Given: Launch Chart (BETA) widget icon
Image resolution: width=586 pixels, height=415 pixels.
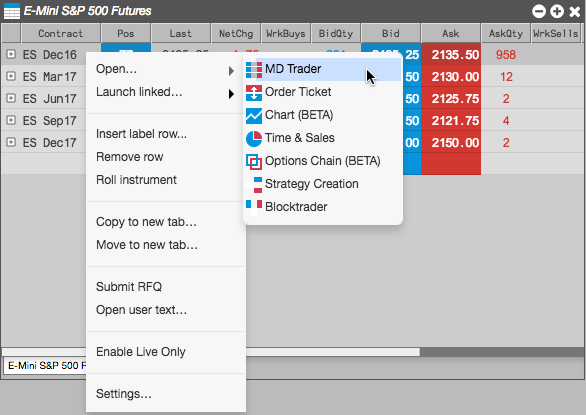Looking at the screenshot, I should click(x=254, y=116).
